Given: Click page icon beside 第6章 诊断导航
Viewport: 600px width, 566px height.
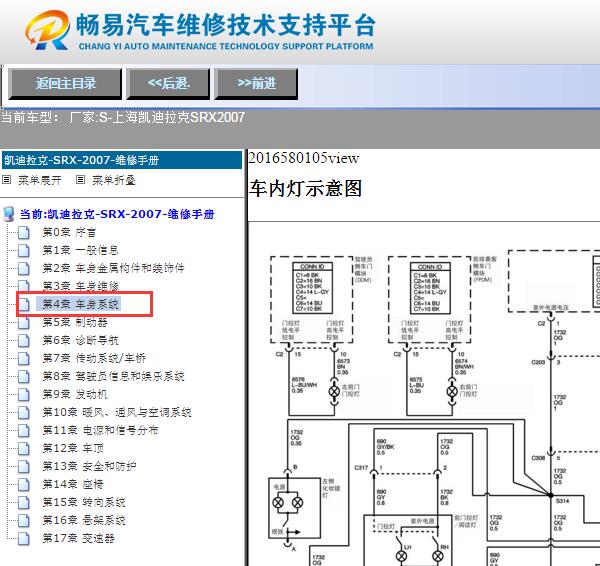Looking at the screenshot, I should [x=24, y=340].
